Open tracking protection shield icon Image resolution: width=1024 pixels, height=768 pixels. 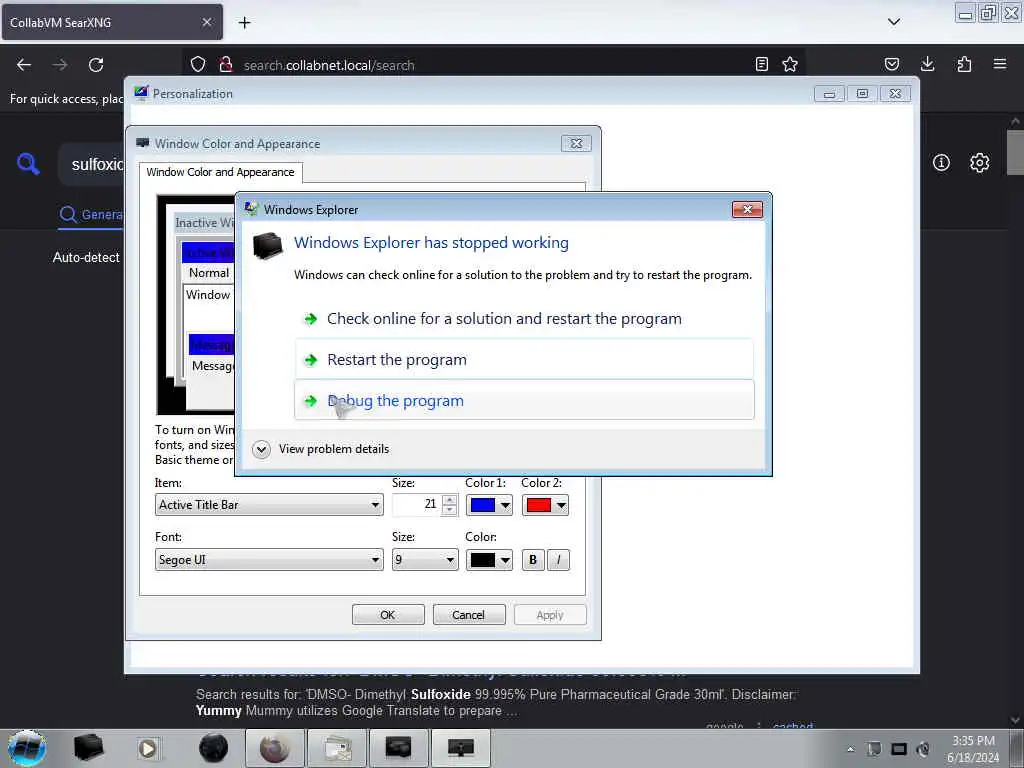coord(198,64)
